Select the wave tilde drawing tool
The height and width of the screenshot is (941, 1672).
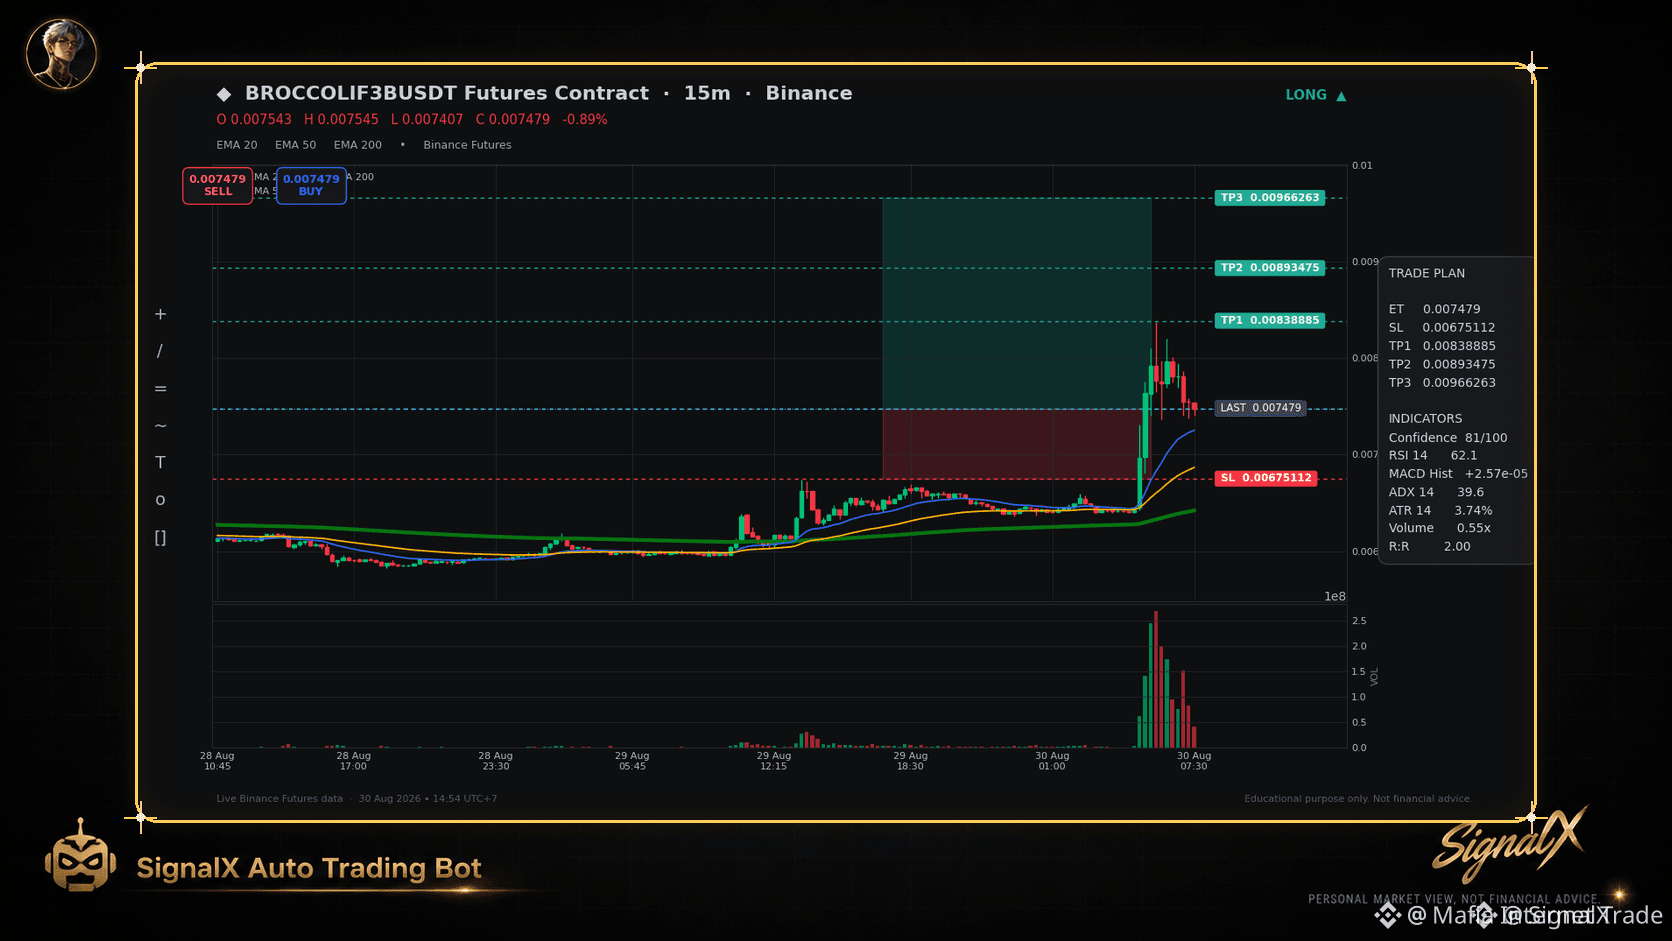click(x=160, y=426)
